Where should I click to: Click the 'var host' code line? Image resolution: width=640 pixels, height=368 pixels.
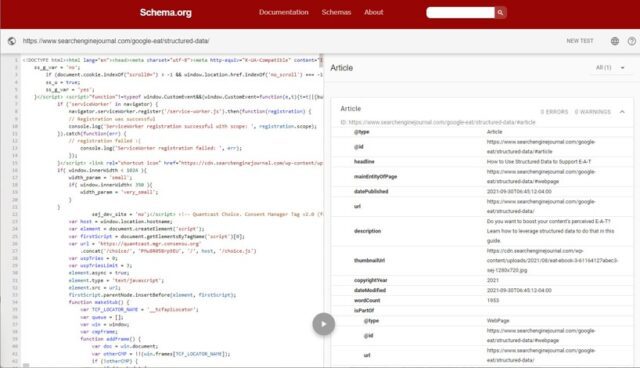coord(120,222)
